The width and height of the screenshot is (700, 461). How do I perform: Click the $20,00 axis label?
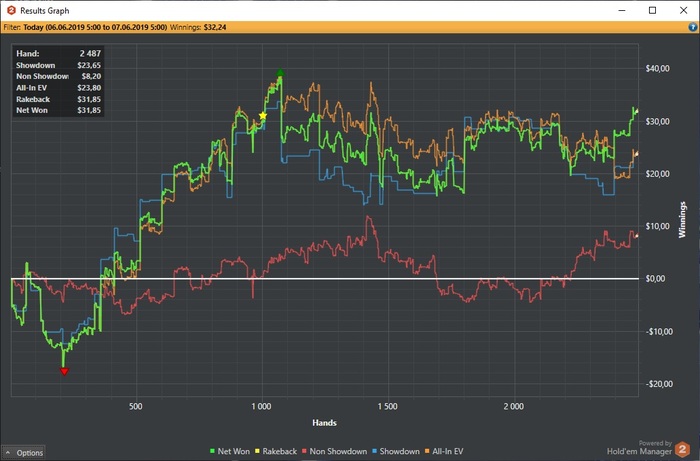click(657, 174)
